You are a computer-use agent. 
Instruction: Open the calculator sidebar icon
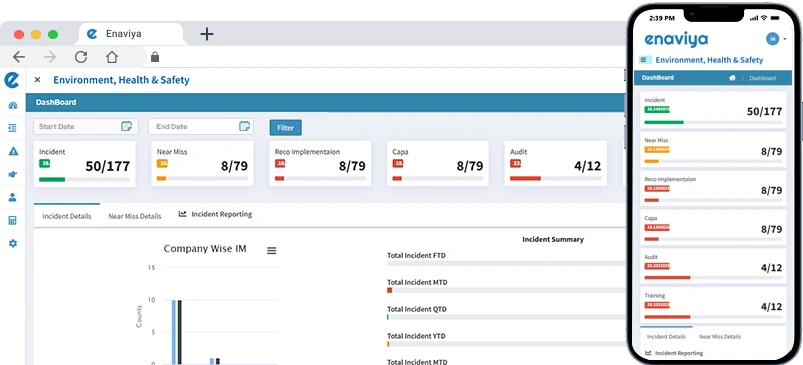coord(13,221)
